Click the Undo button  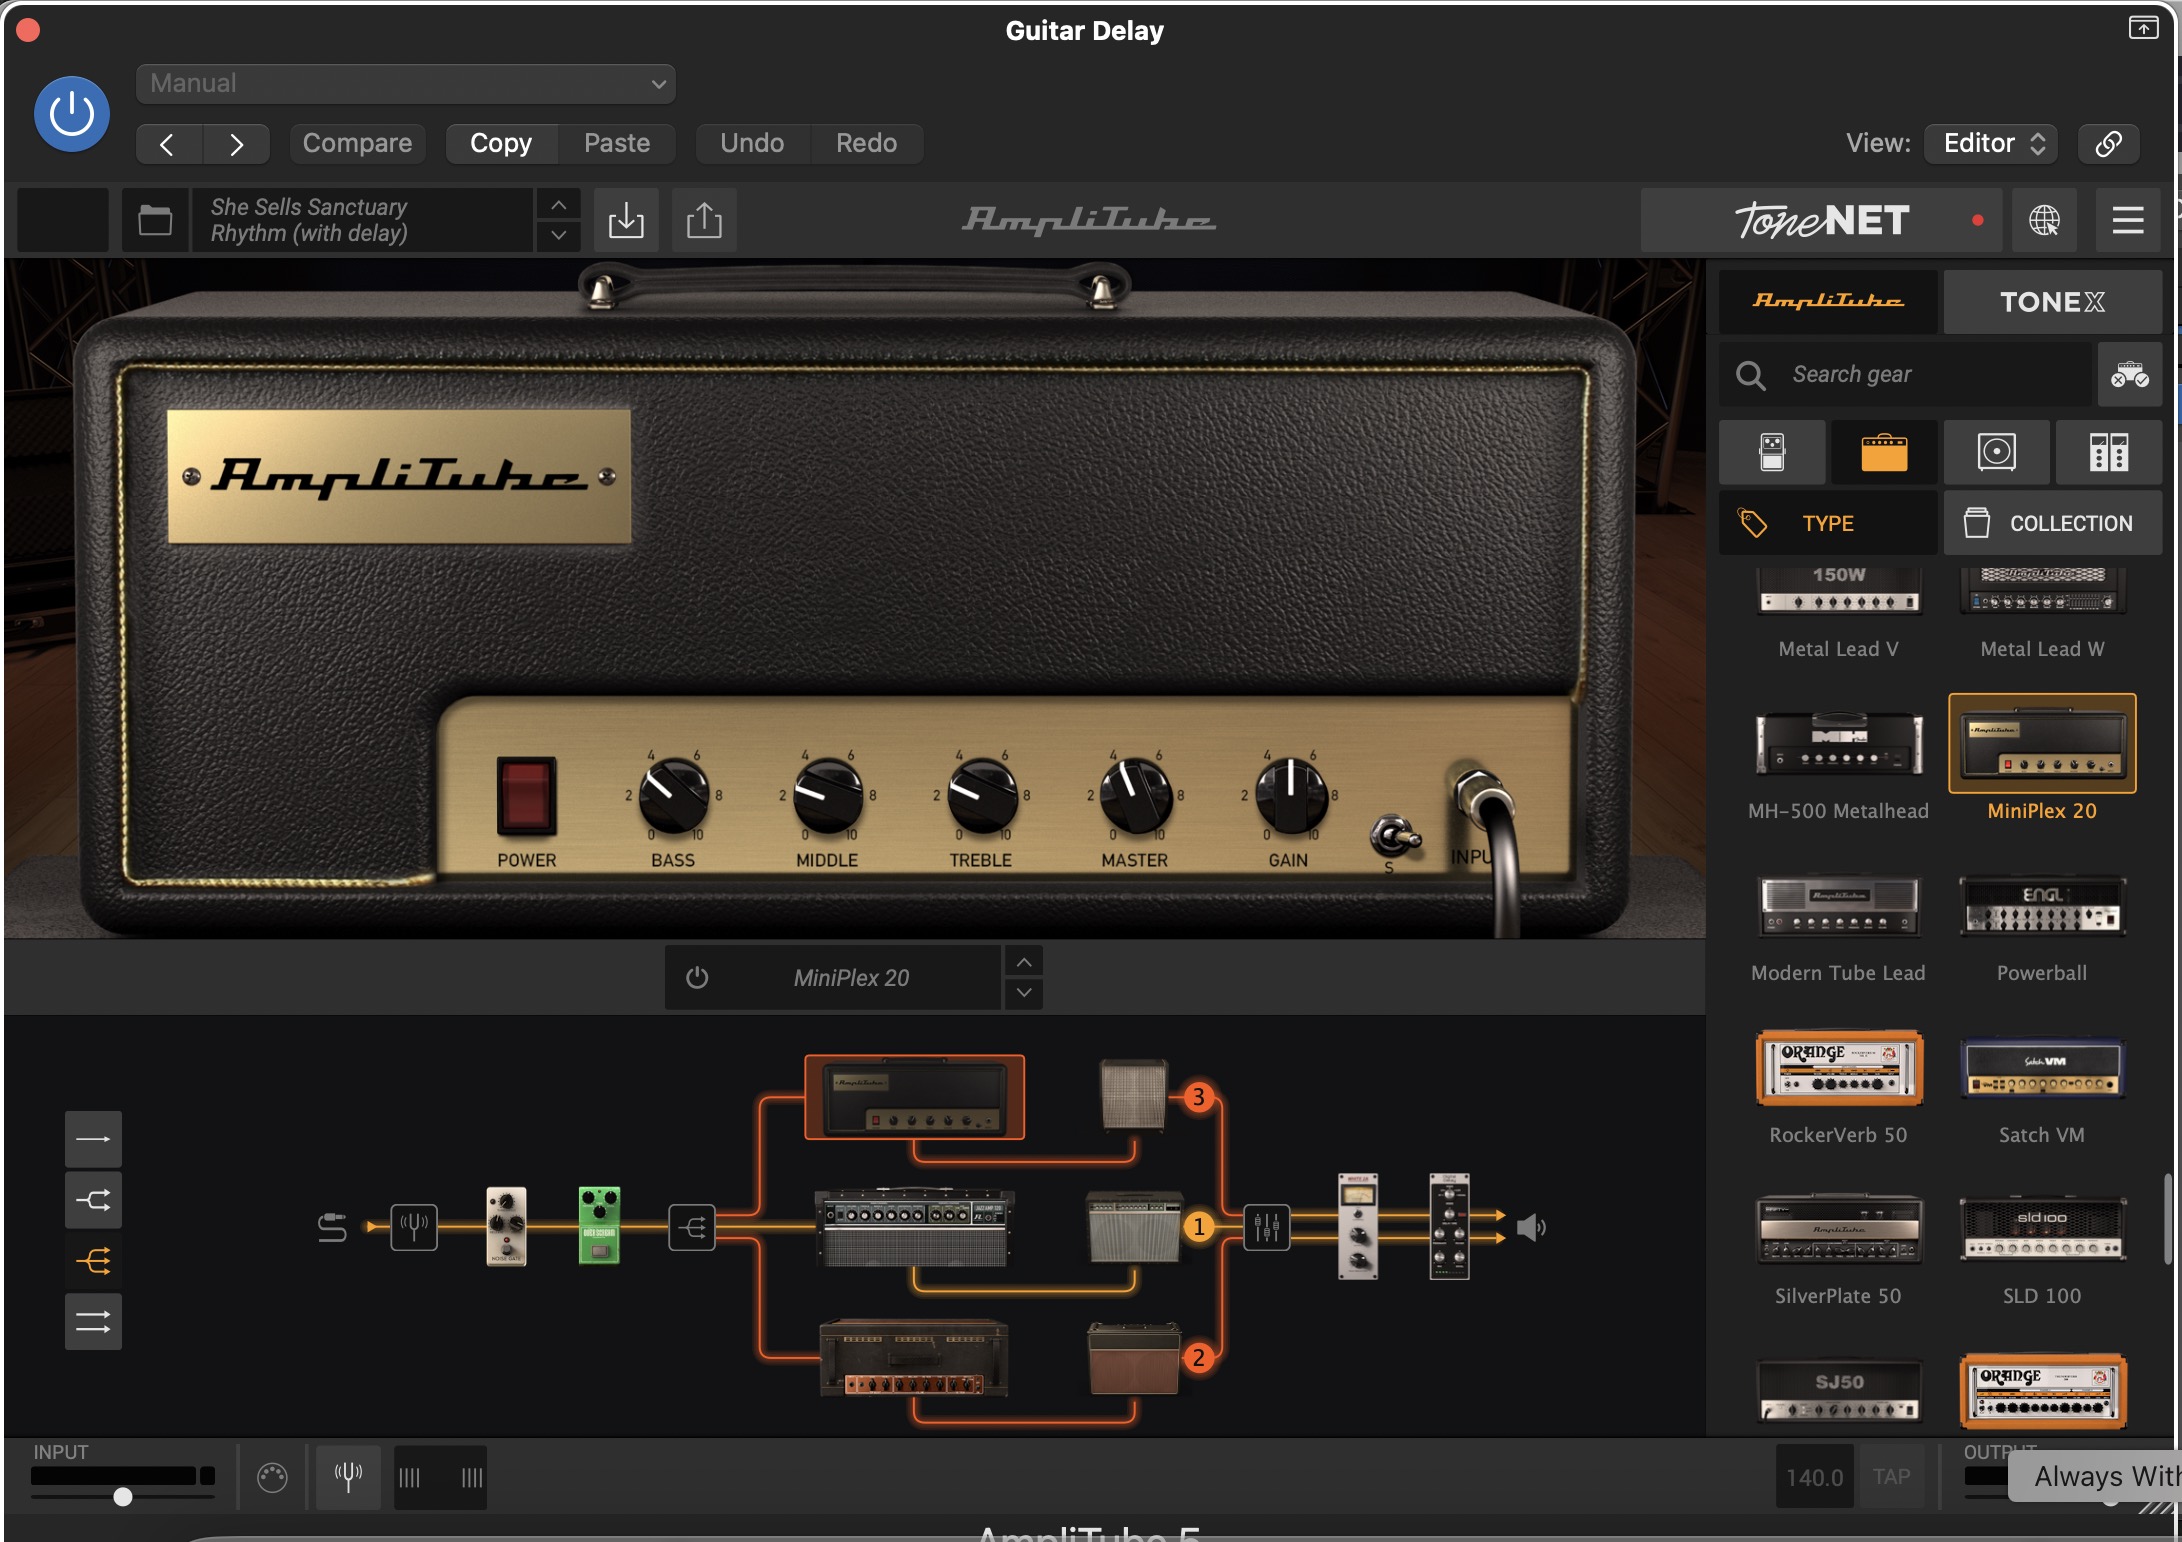pos(752,144)
